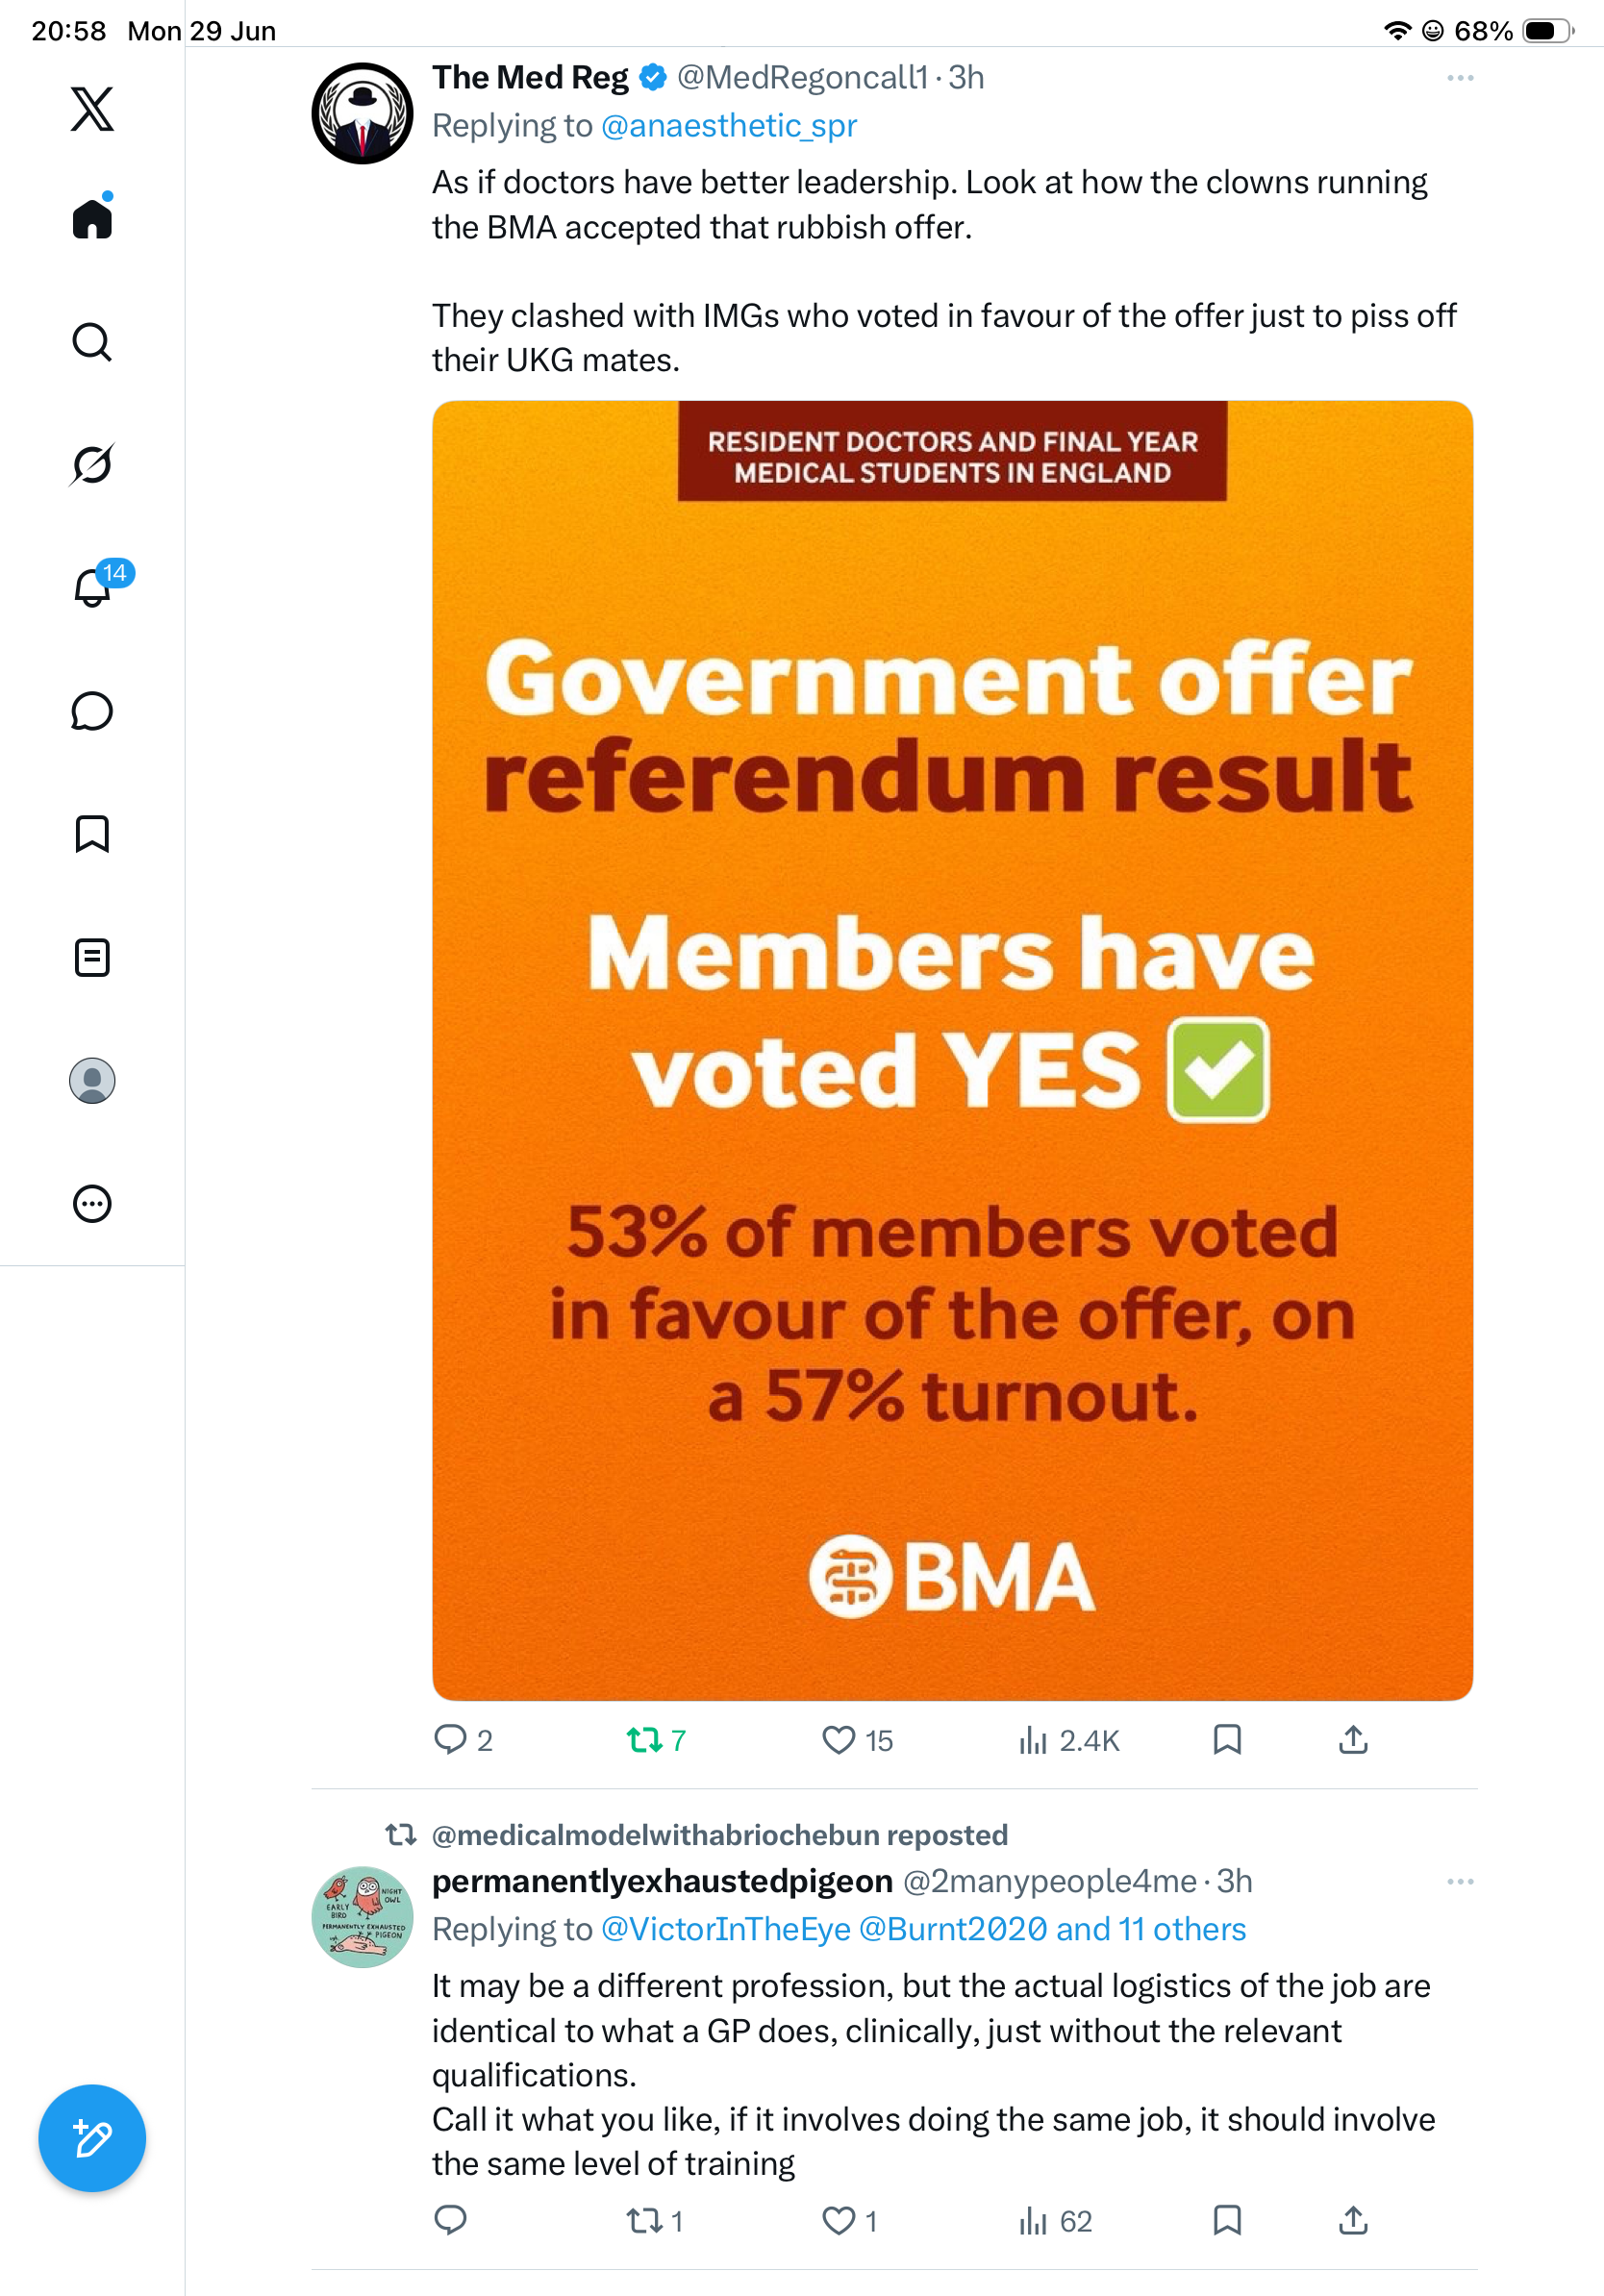
Task: Open sidebar Bookmarks icon
Action: coord(92,834)
